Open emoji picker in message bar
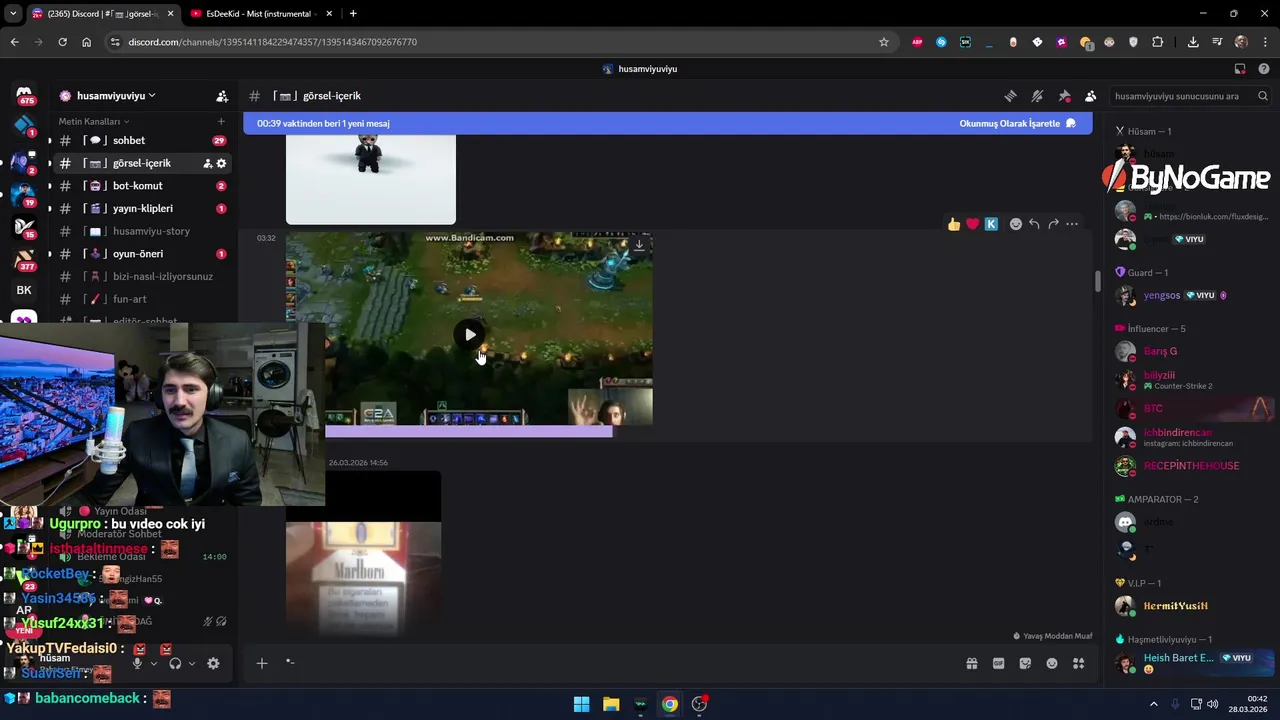 (1052, 663)
